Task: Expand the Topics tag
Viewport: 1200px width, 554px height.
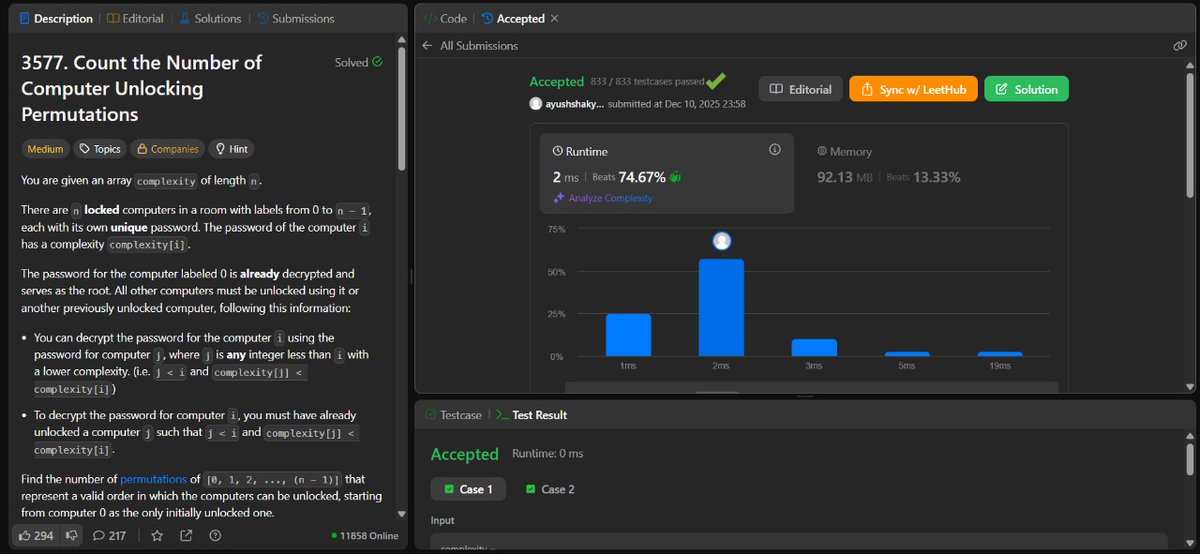Action: click(x=100, y=149)
